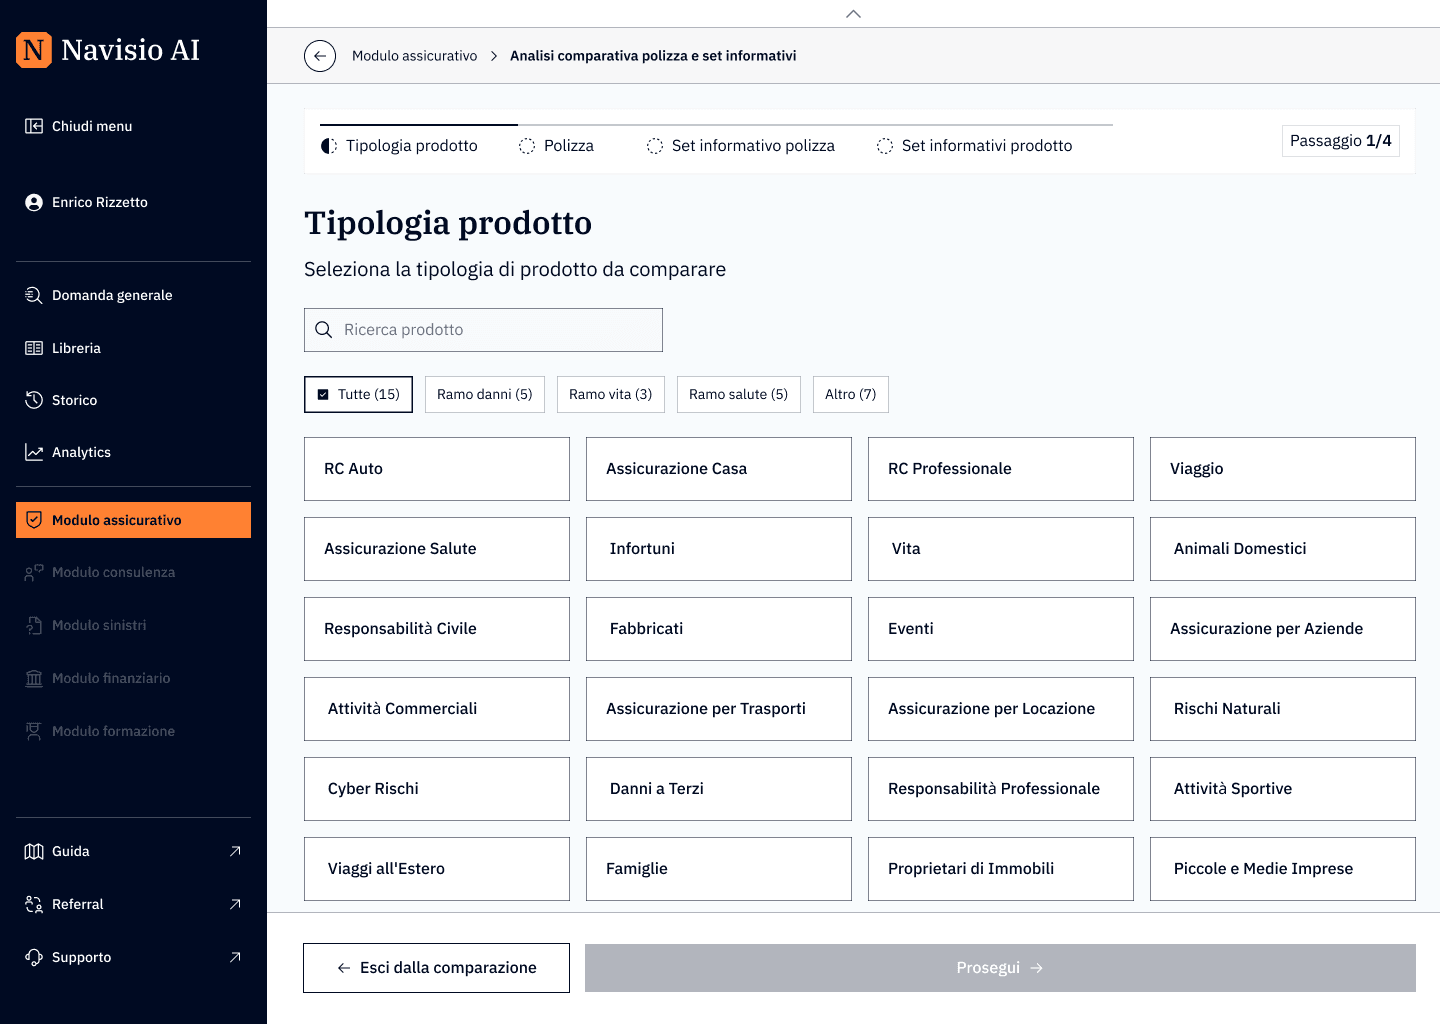Screen dimensions: 1440x1024
Task: Enable the Ramo danni (5) filter
Action: tap(484, 394)
